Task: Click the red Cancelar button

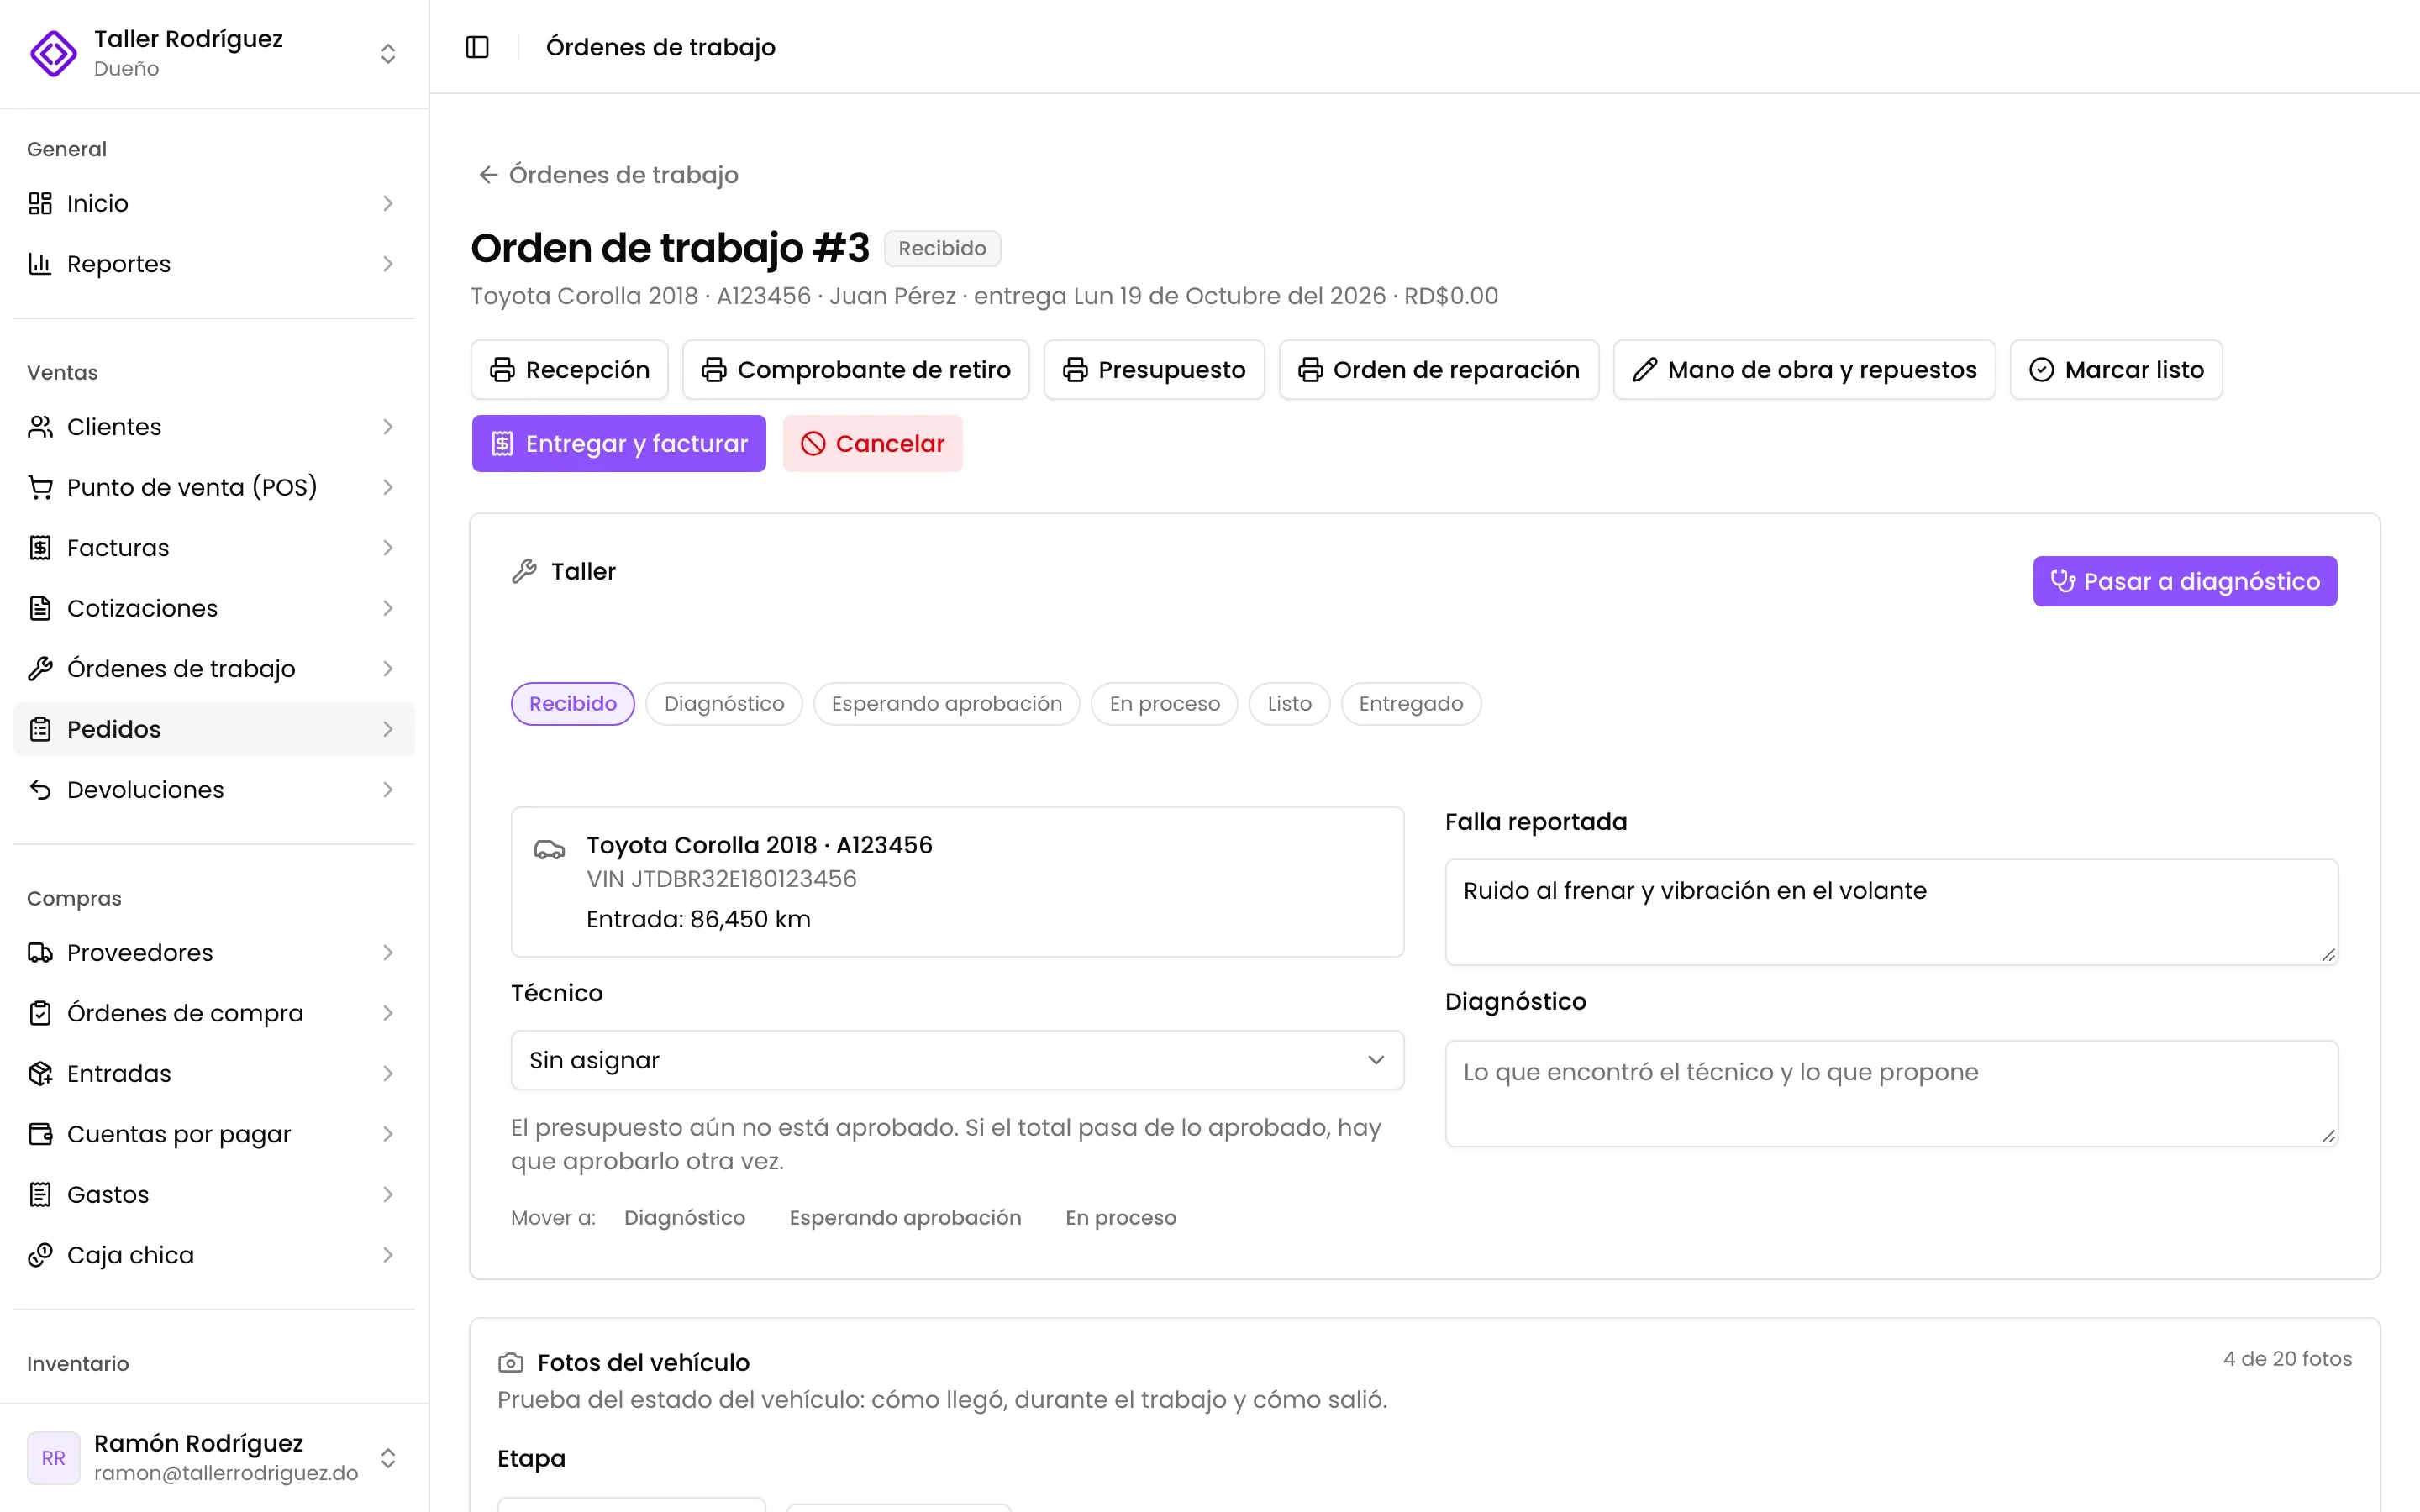Action: [873, 444]
